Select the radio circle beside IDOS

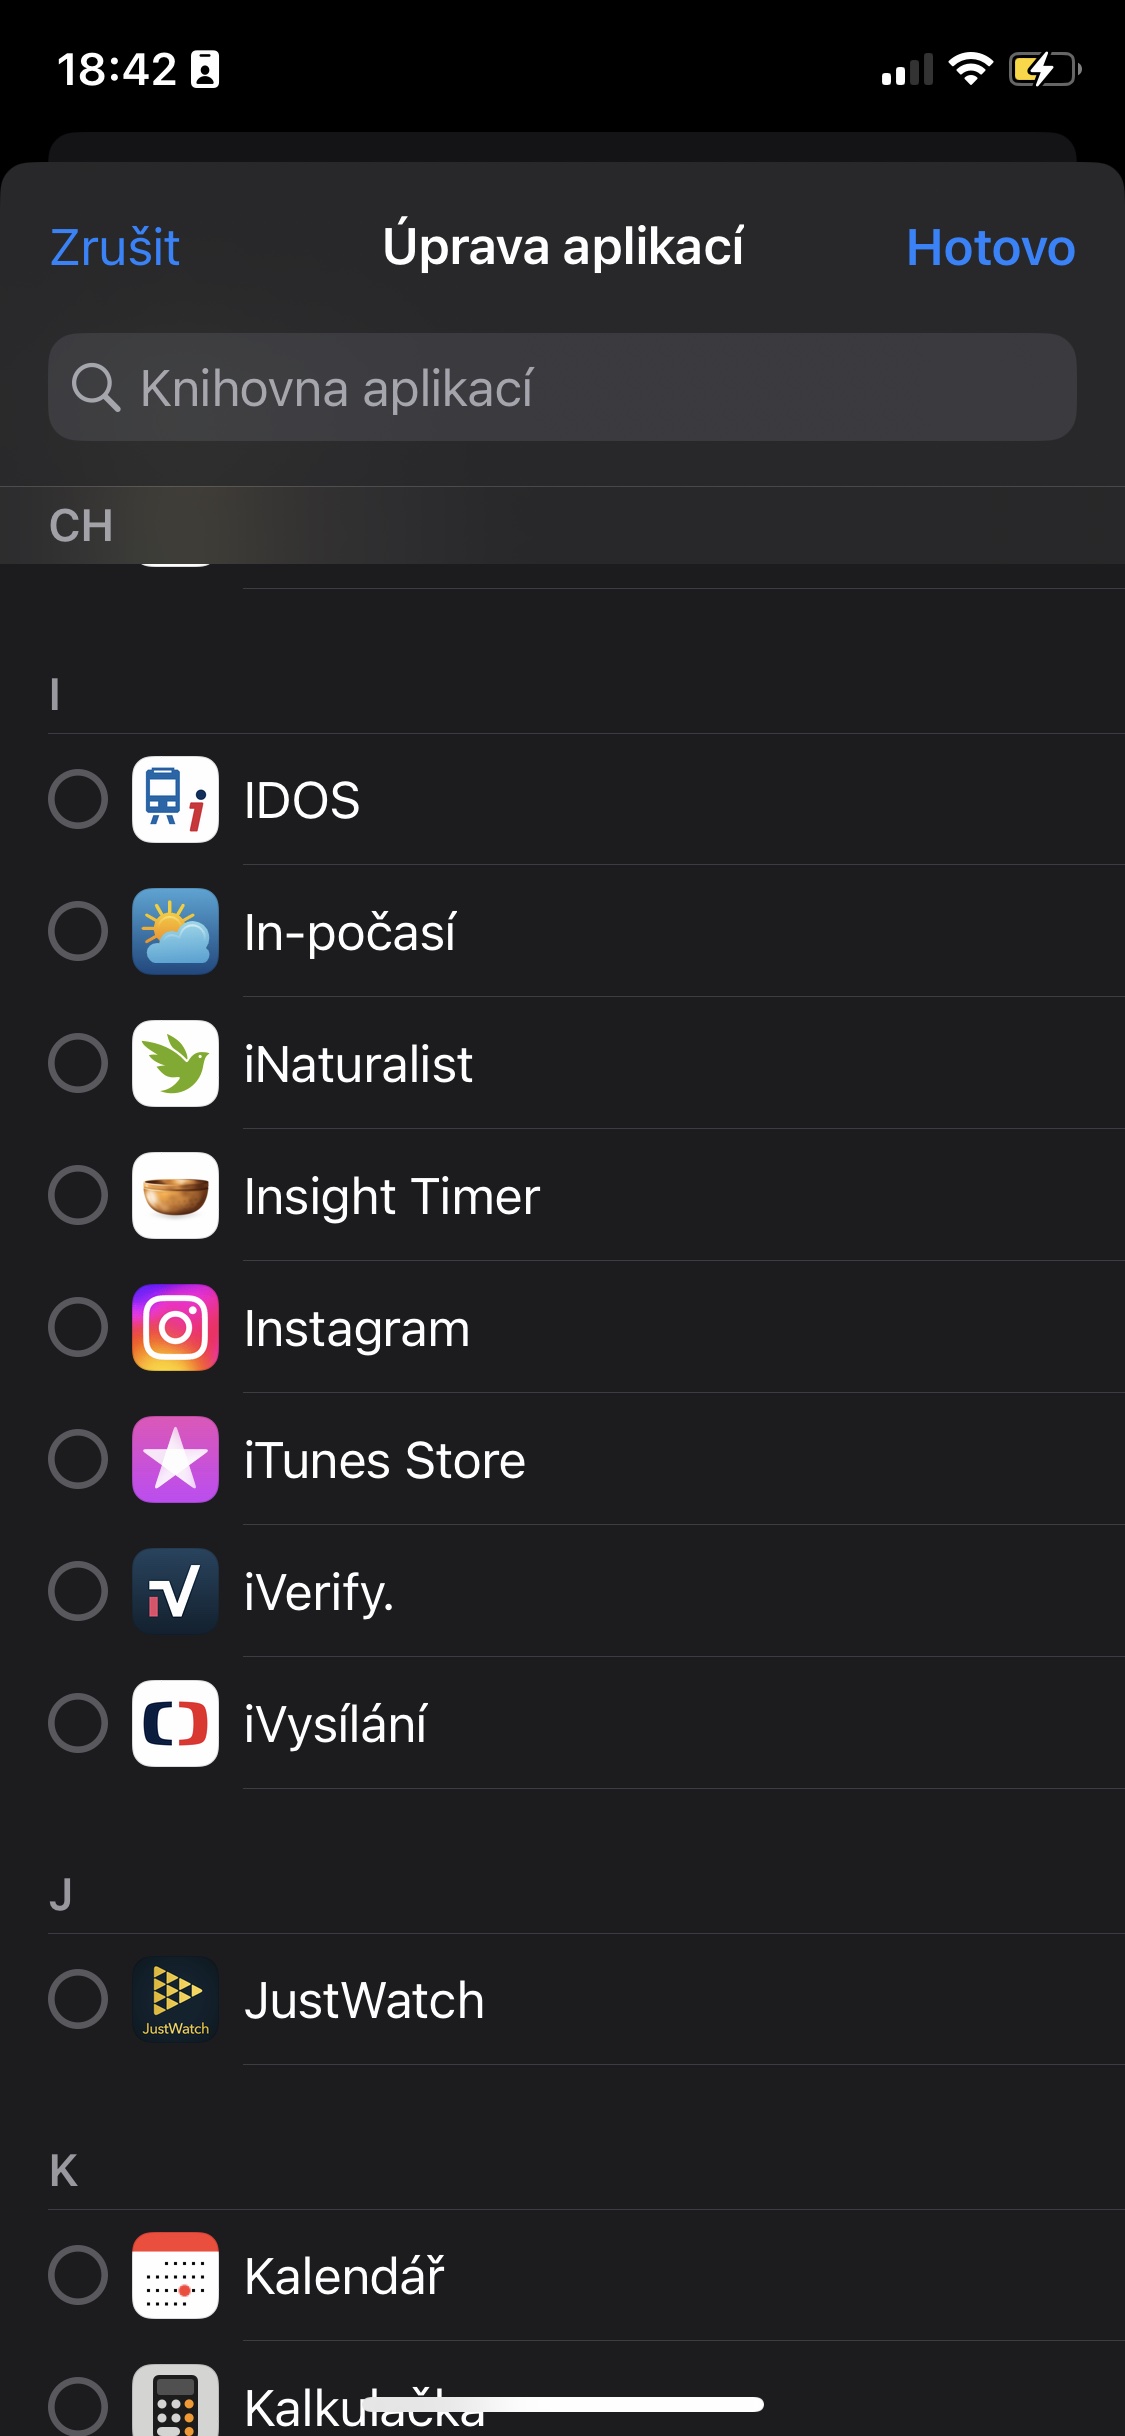click(x=78, y=799)
